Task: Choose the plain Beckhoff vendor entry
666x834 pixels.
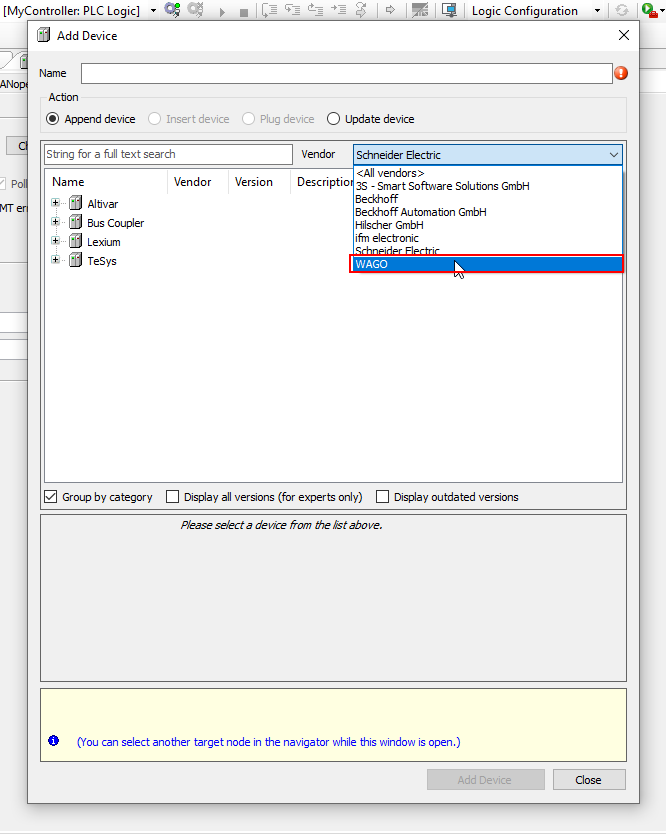Action: 488,199
